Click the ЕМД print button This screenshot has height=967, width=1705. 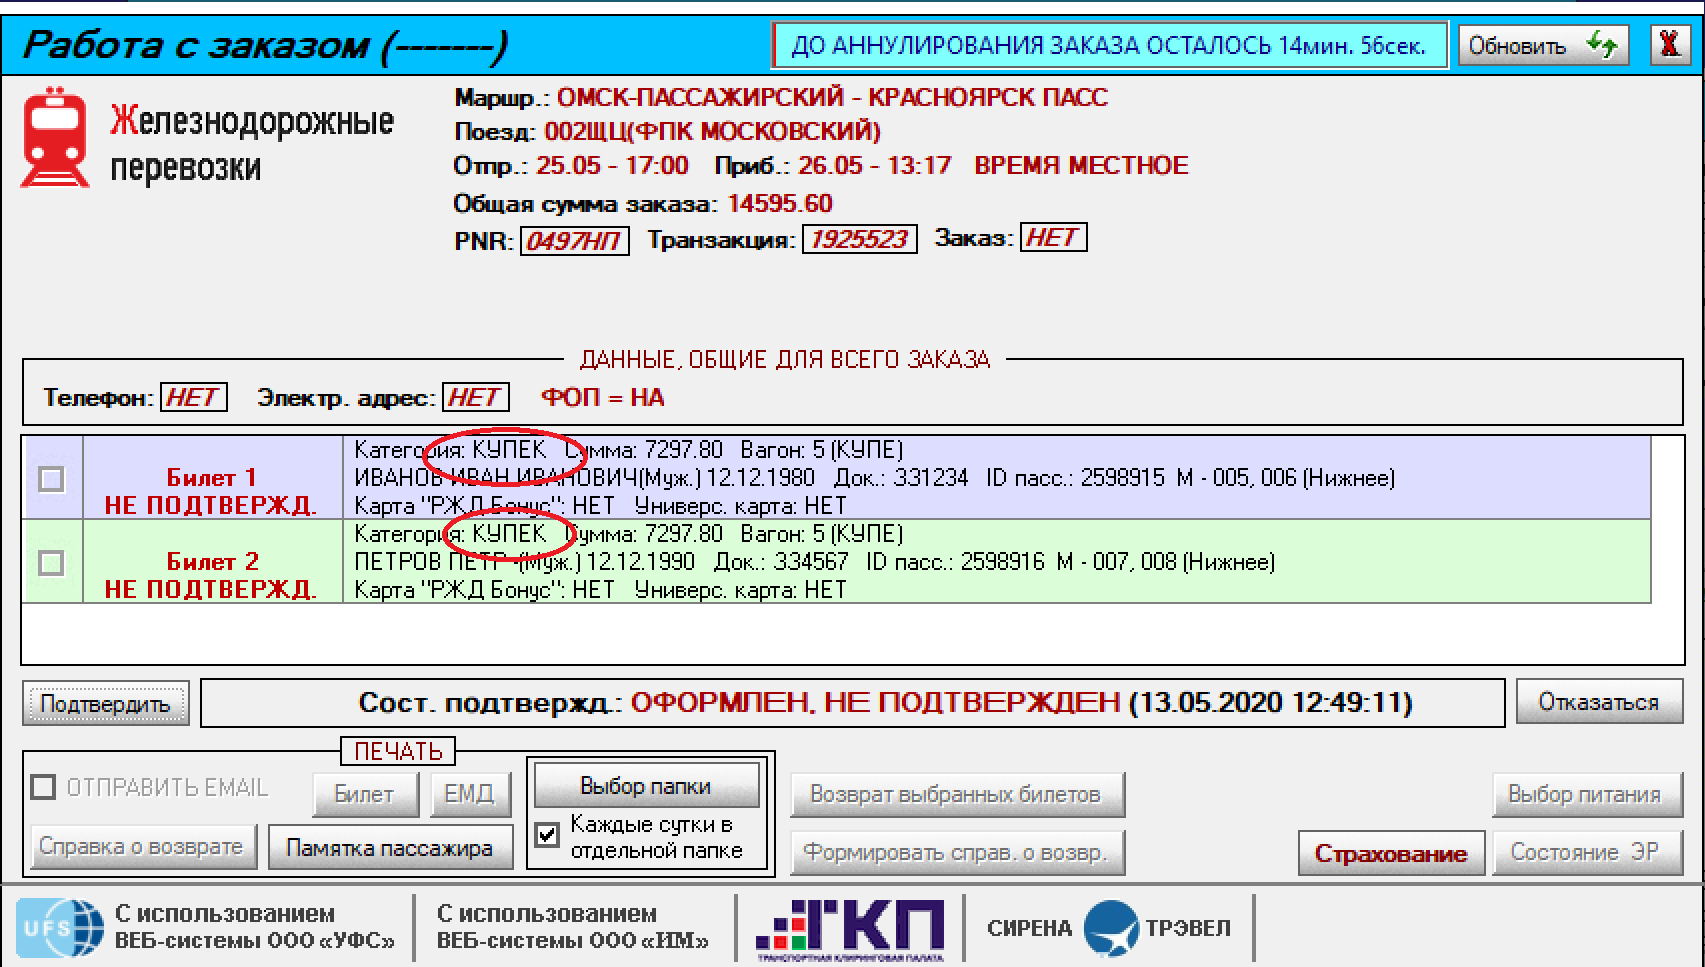click(x=469, y=795)
